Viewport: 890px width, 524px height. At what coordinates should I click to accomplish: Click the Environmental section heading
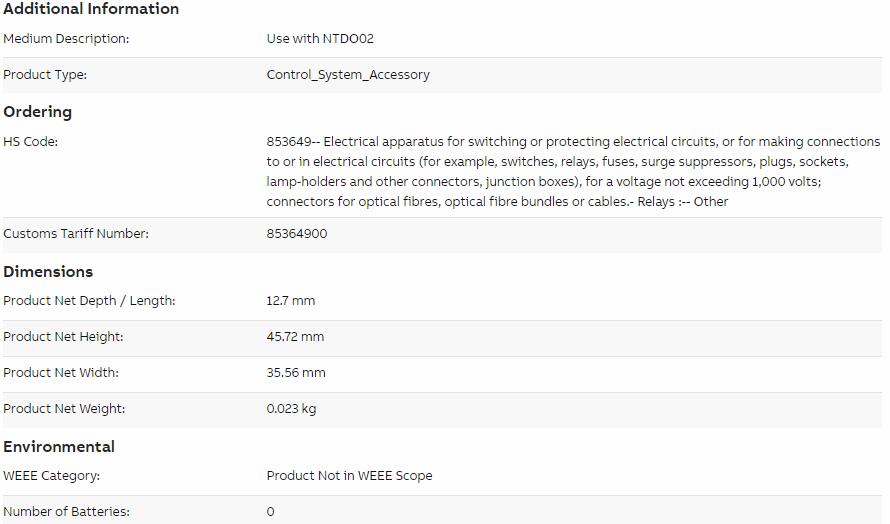click(x=58, y=447)
